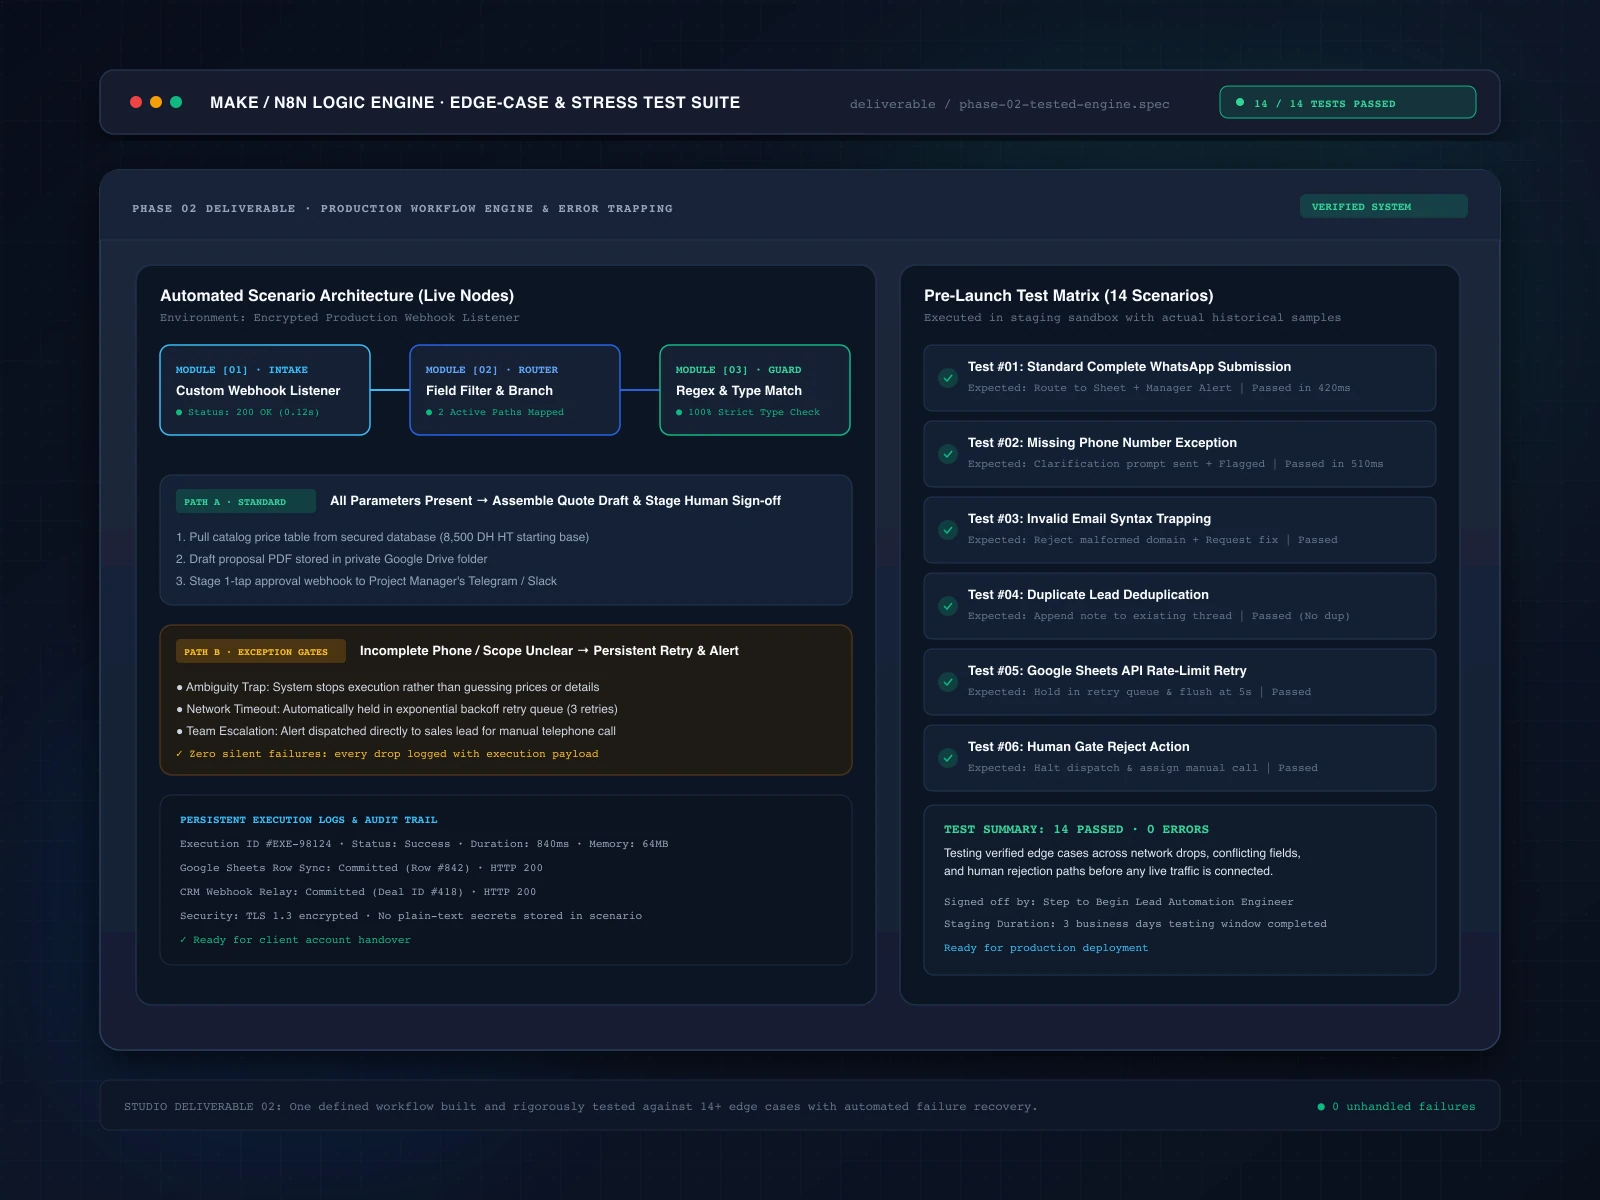
Task: Click Pre-Launch Test Matrix (14 Scenarios) heading
Action: 1068,296
